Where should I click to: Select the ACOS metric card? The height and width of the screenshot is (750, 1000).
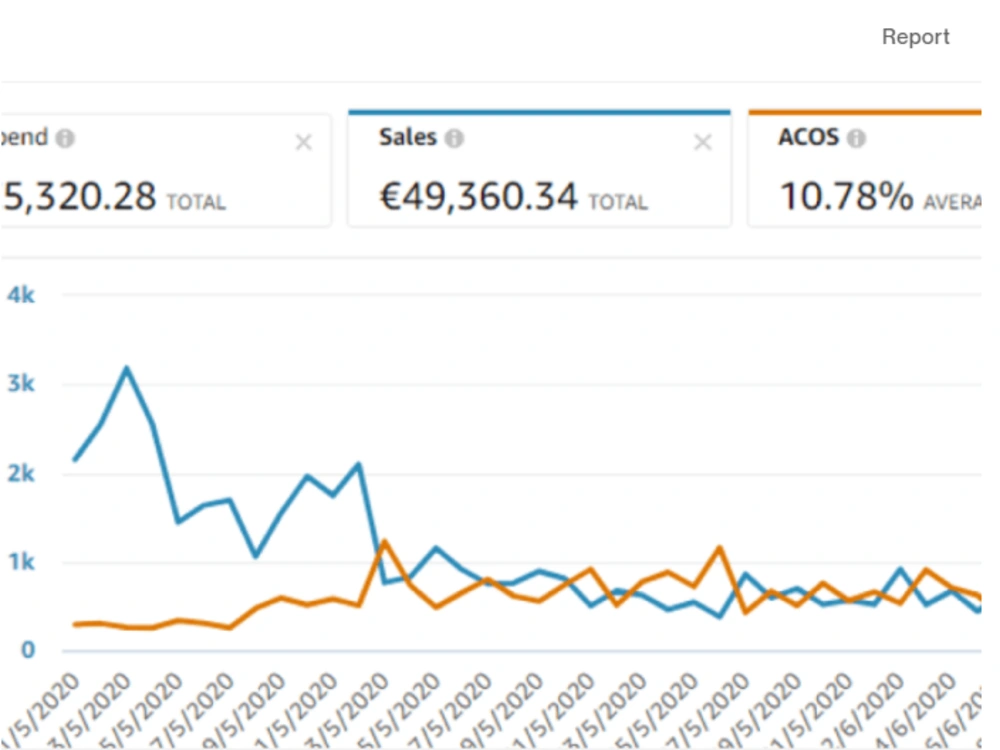[x=864, y=168]
